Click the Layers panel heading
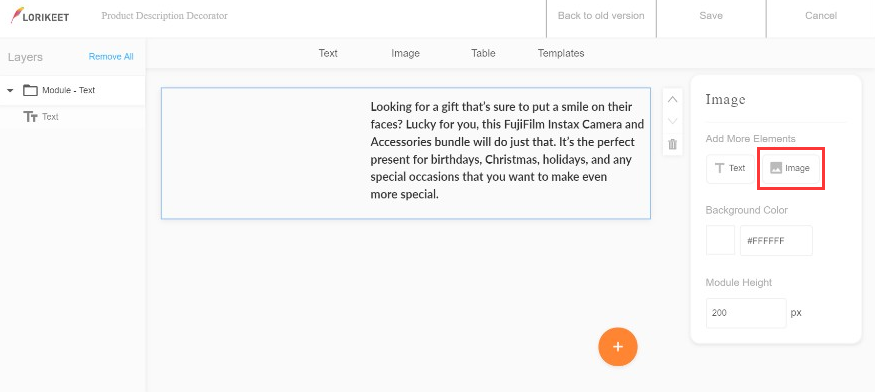Viewport: 875px width, 392px height. pos(25,57)
